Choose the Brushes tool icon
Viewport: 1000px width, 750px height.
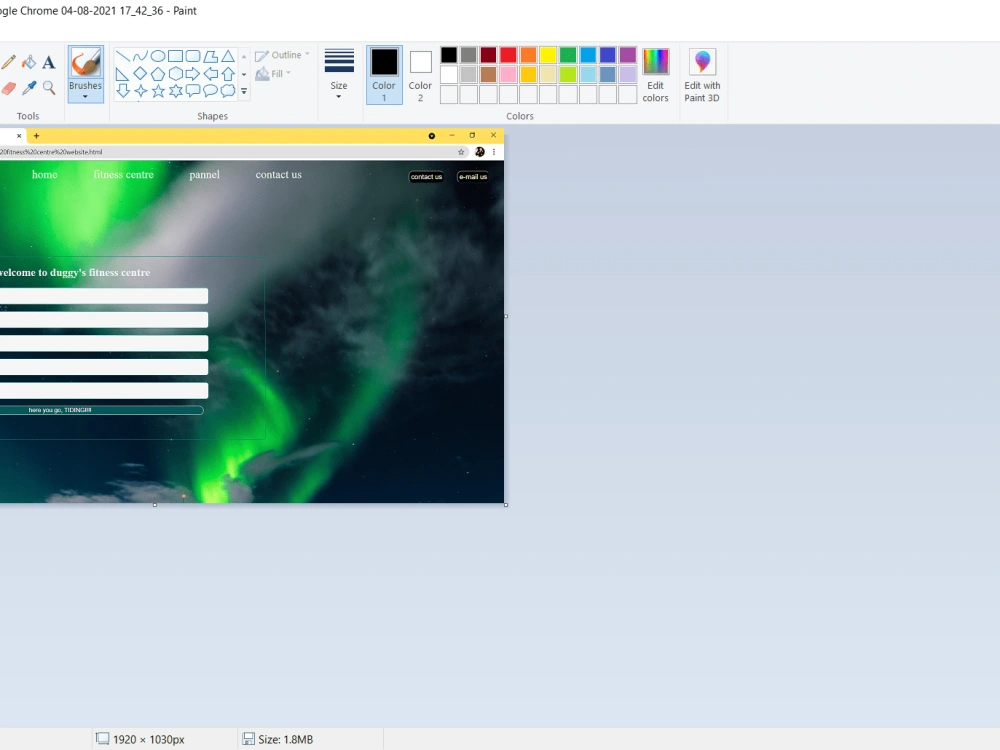click(85, 63)
